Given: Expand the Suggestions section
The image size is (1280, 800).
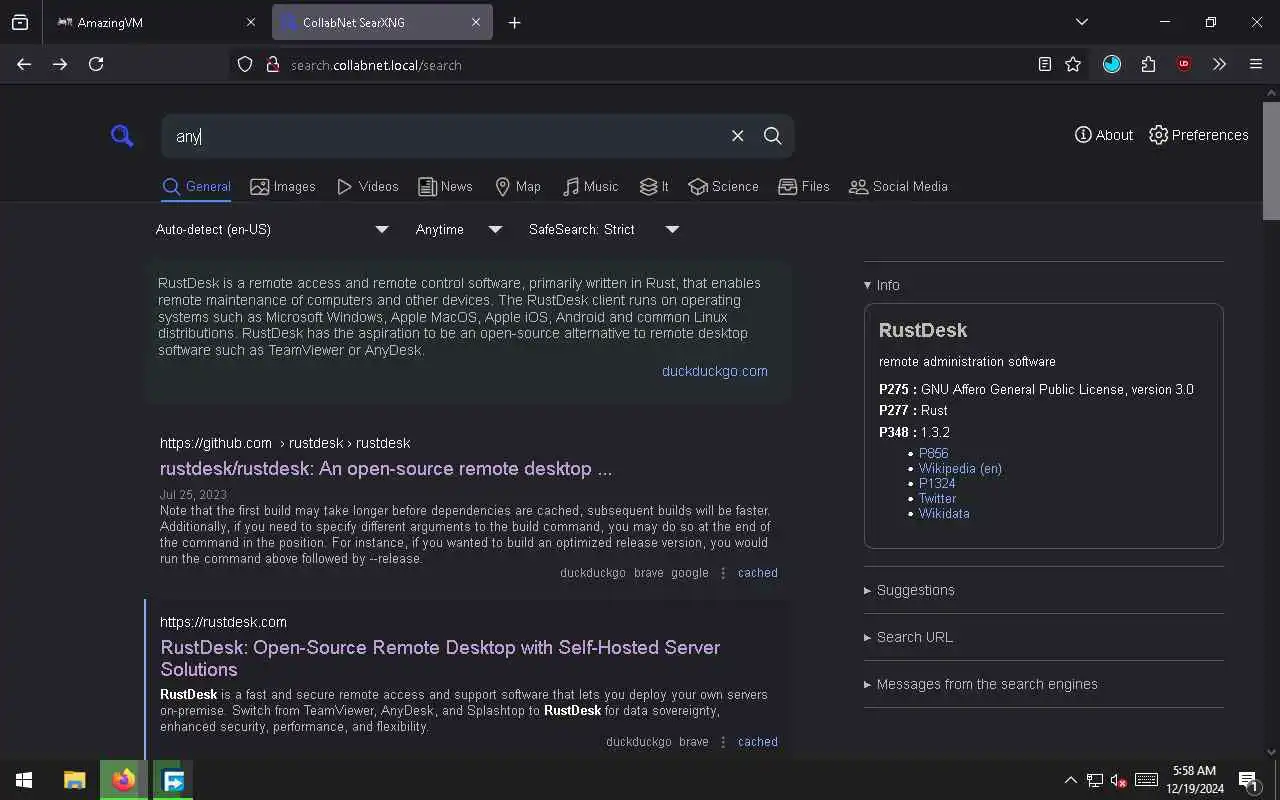Looking at the screenshot, I should (x=909, y=590).
